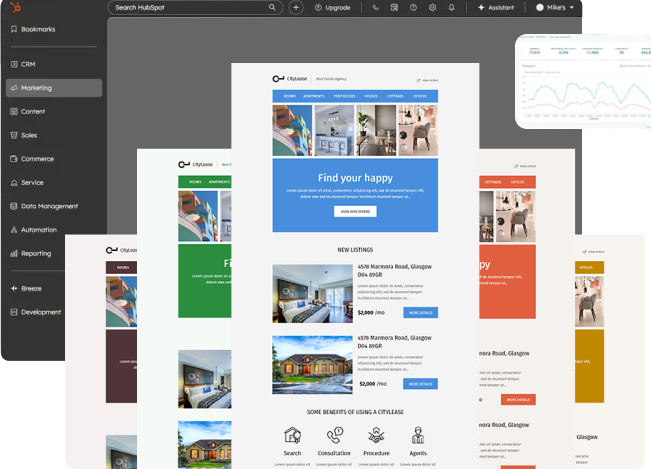651x469 pixels.
Task: Open Service in the sidebar
Action: pyautogui.click(x=54, y=183)
